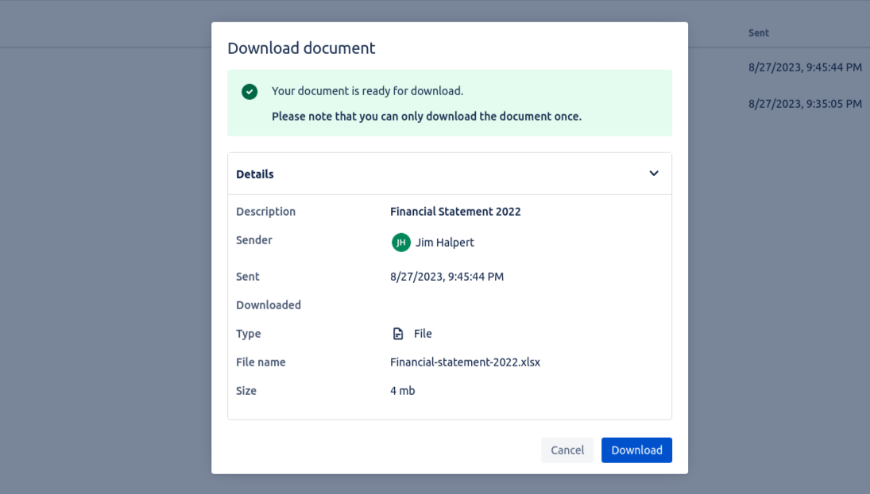
Task: Click the size value 4 mb
Action: [x=403, y=391]
